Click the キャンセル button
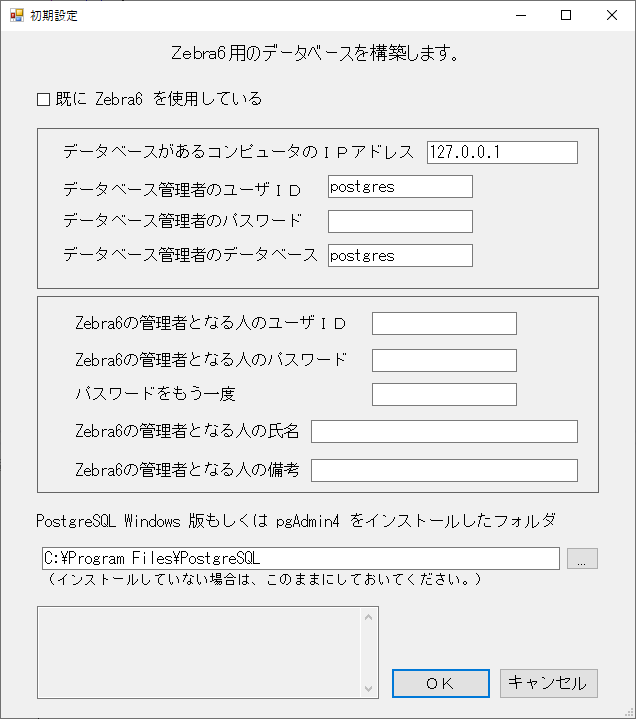 point(548,683)
